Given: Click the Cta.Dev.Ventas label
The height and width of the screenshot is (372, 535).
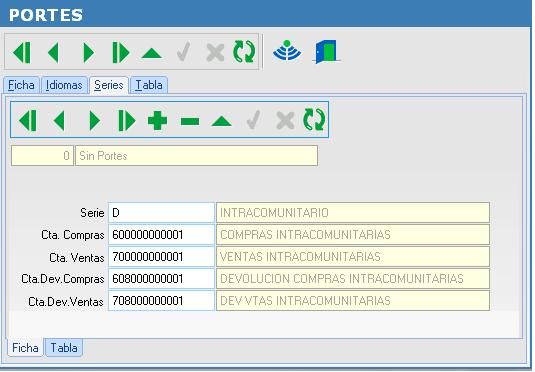Looking at the screenshot, I should pyautogui.click(x=66, y=302).
